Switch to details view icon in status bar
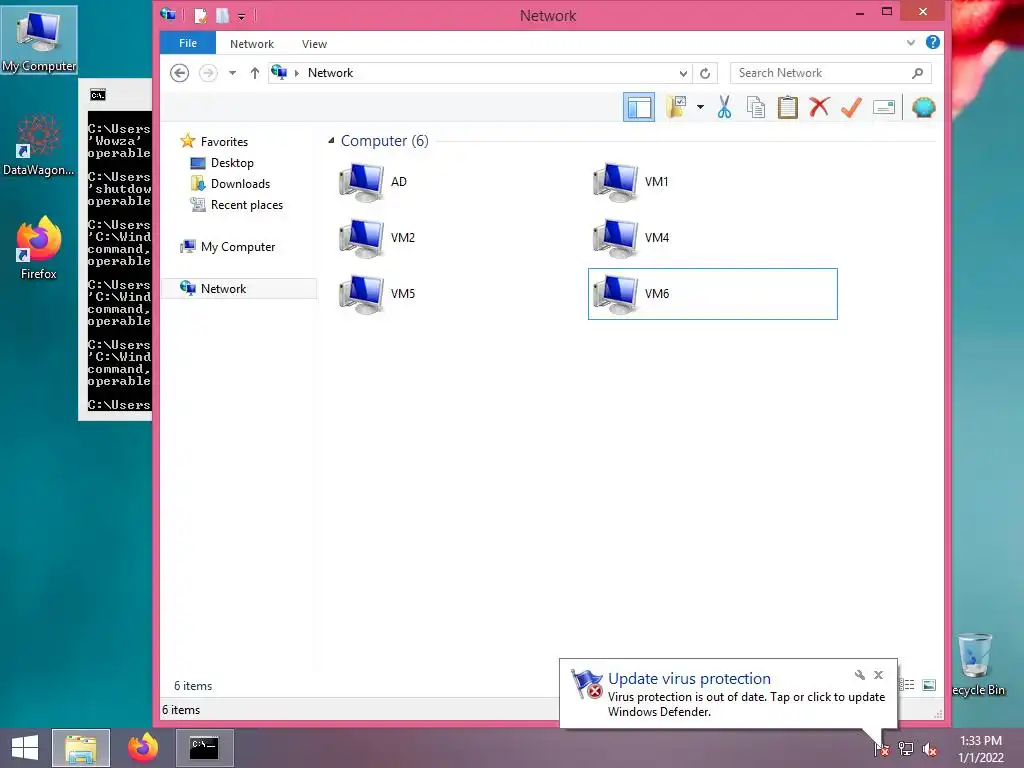 pyautogui.click(x=908, y=685)
